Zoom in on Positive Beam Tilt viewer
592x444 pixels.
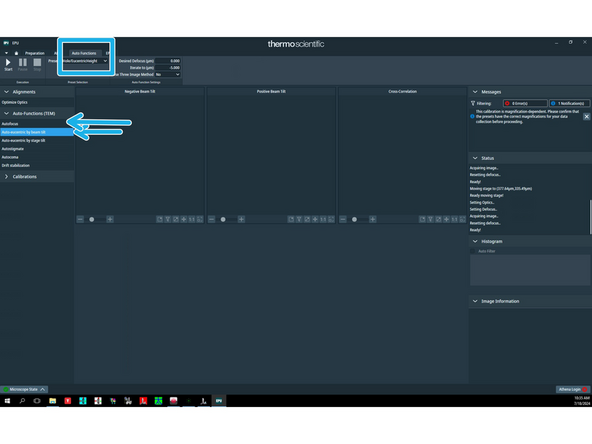pyautogui.click(x=241, y=219)
